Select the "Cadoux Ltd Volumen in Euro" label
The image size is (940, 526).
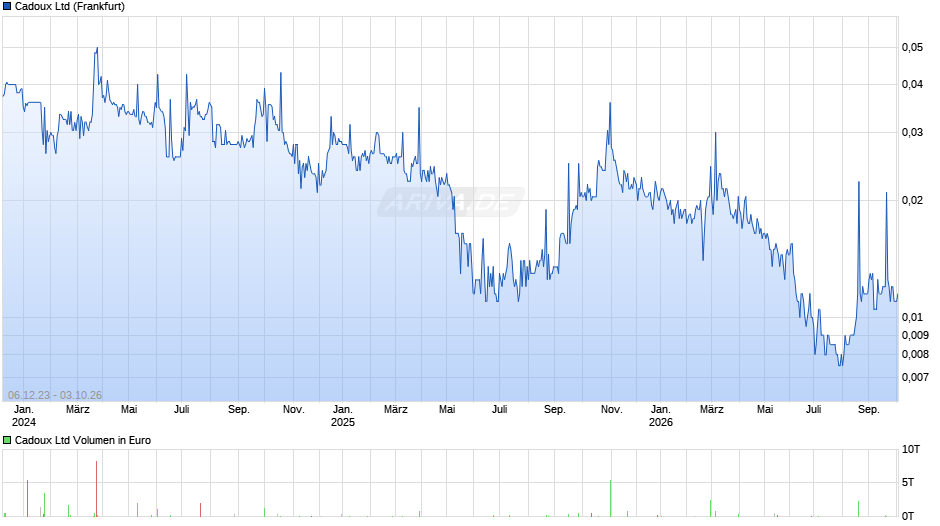tap(83, 440)
